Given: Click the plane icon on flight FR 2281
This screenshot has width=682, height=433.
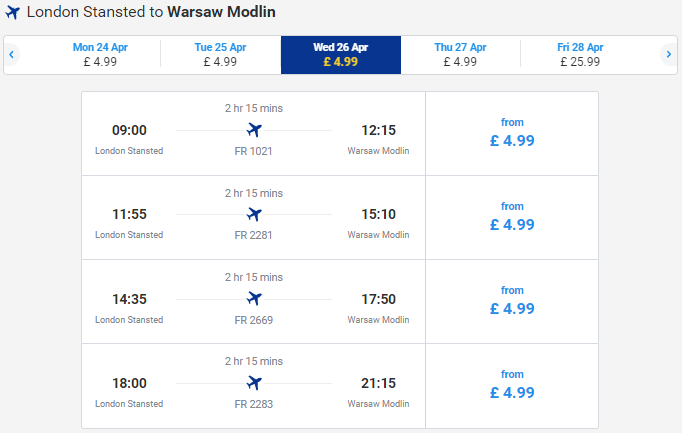Looking at the screenshot, I should [x=254, y=214].
